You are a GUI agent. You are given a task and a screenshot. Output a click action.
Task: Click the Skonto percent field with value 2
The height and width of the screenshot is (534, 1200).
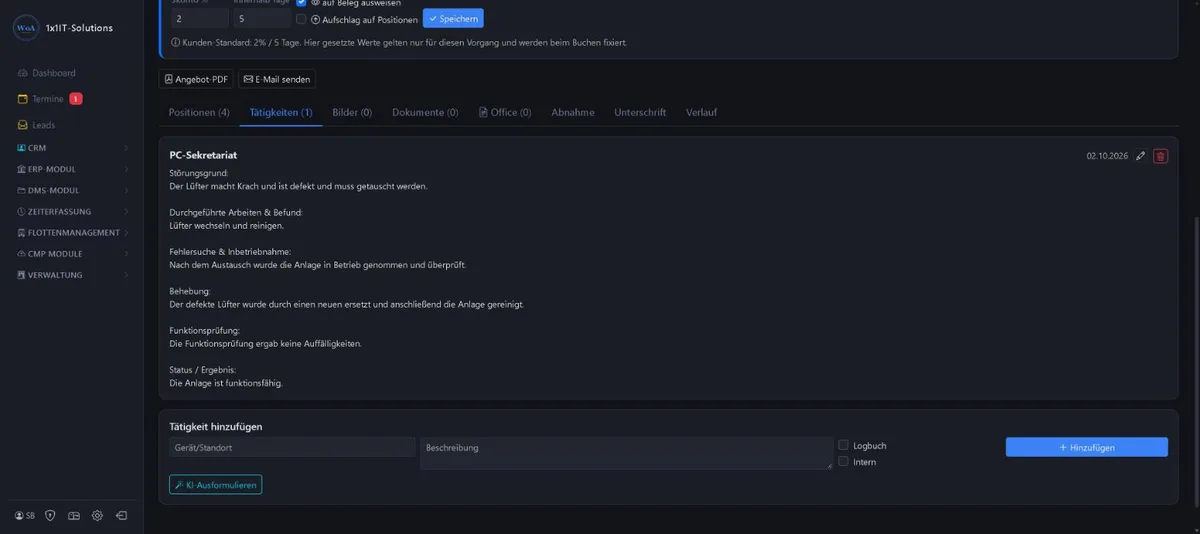click(200, 18)
